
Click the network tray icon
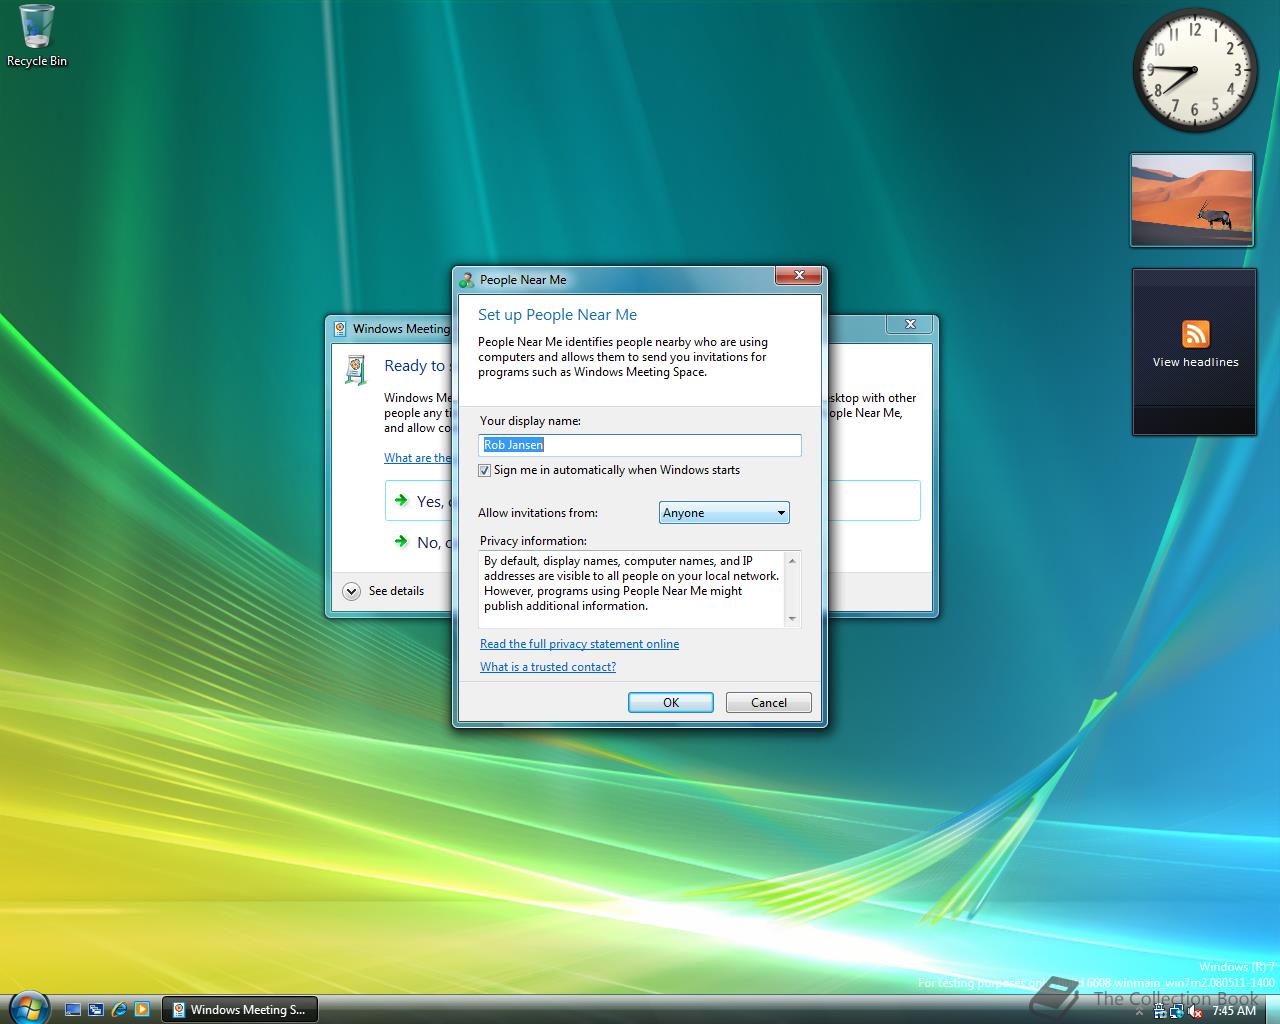tap(1178, 1012)
